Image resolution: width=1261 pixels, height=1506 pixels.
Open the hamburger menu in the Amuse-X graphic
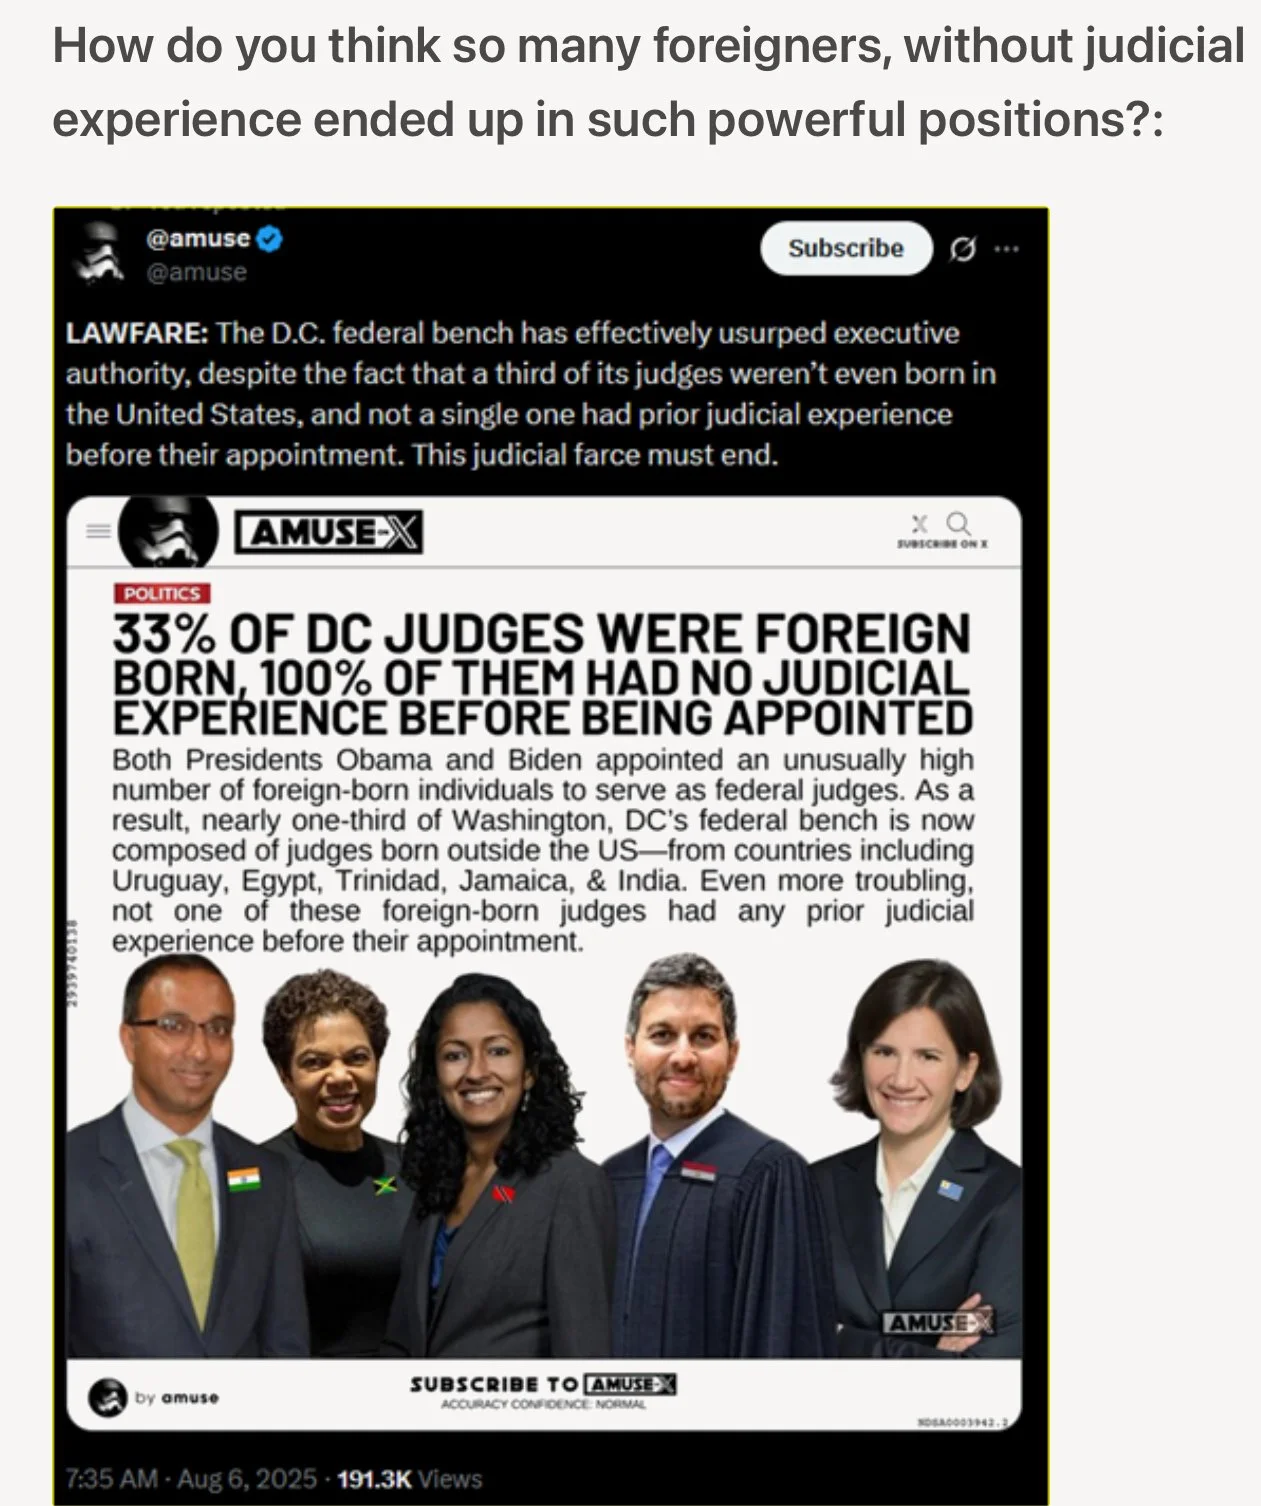point(98,532)
